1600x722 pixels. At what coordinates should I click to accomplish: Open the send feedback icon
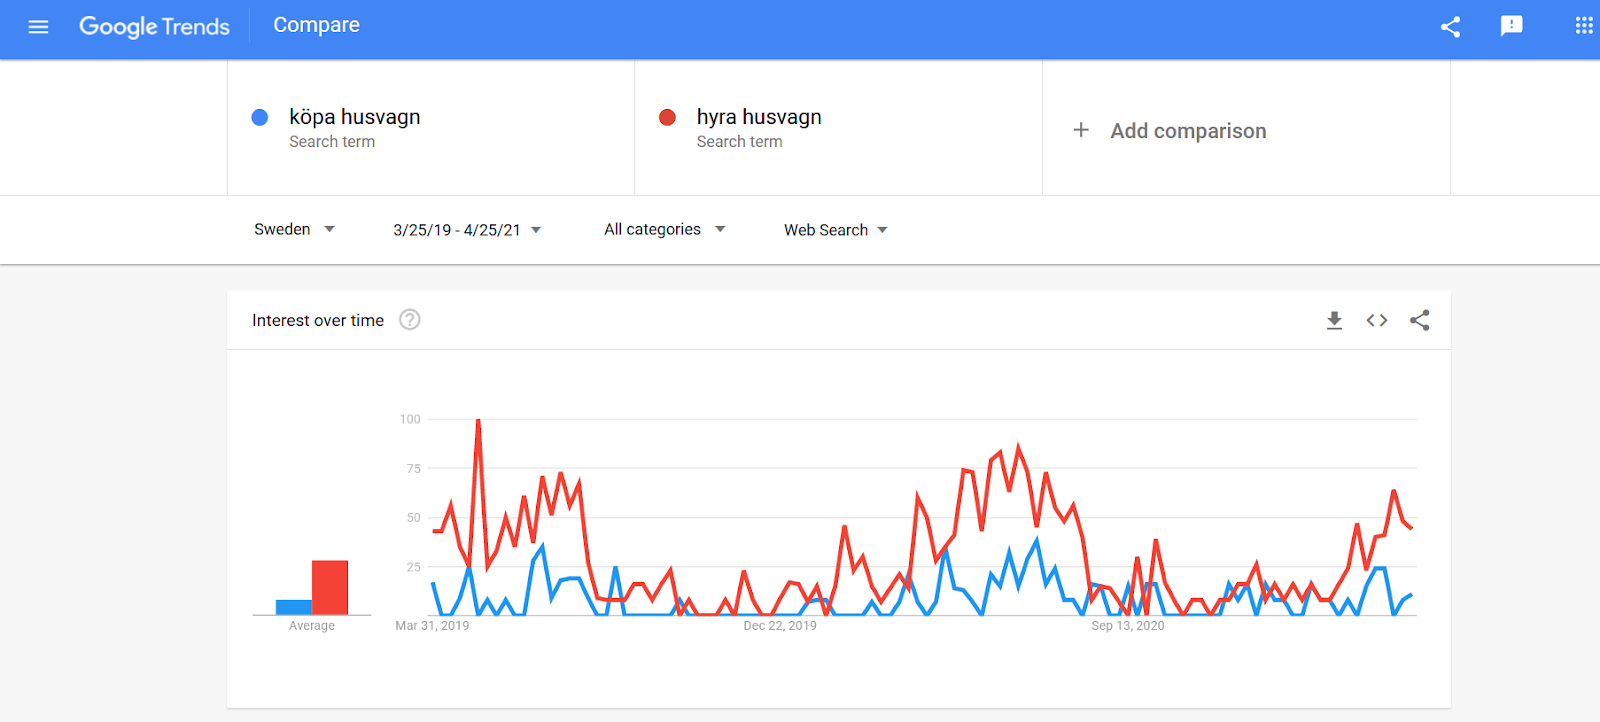(x=1511, y=26)
